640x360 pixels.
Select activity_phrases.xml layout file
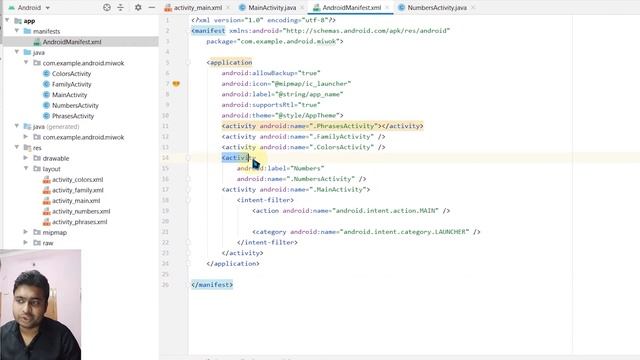click(79, 222)
